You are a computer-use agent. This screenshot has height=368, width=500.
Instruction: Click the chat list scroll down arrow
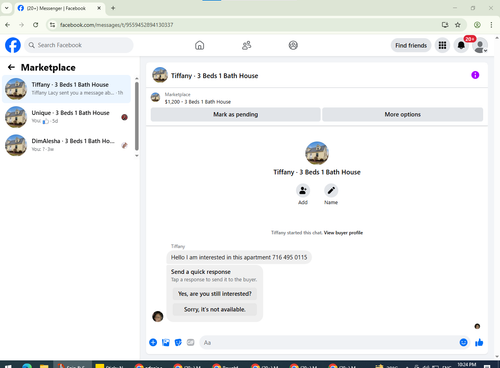click(x=137, y=155)
